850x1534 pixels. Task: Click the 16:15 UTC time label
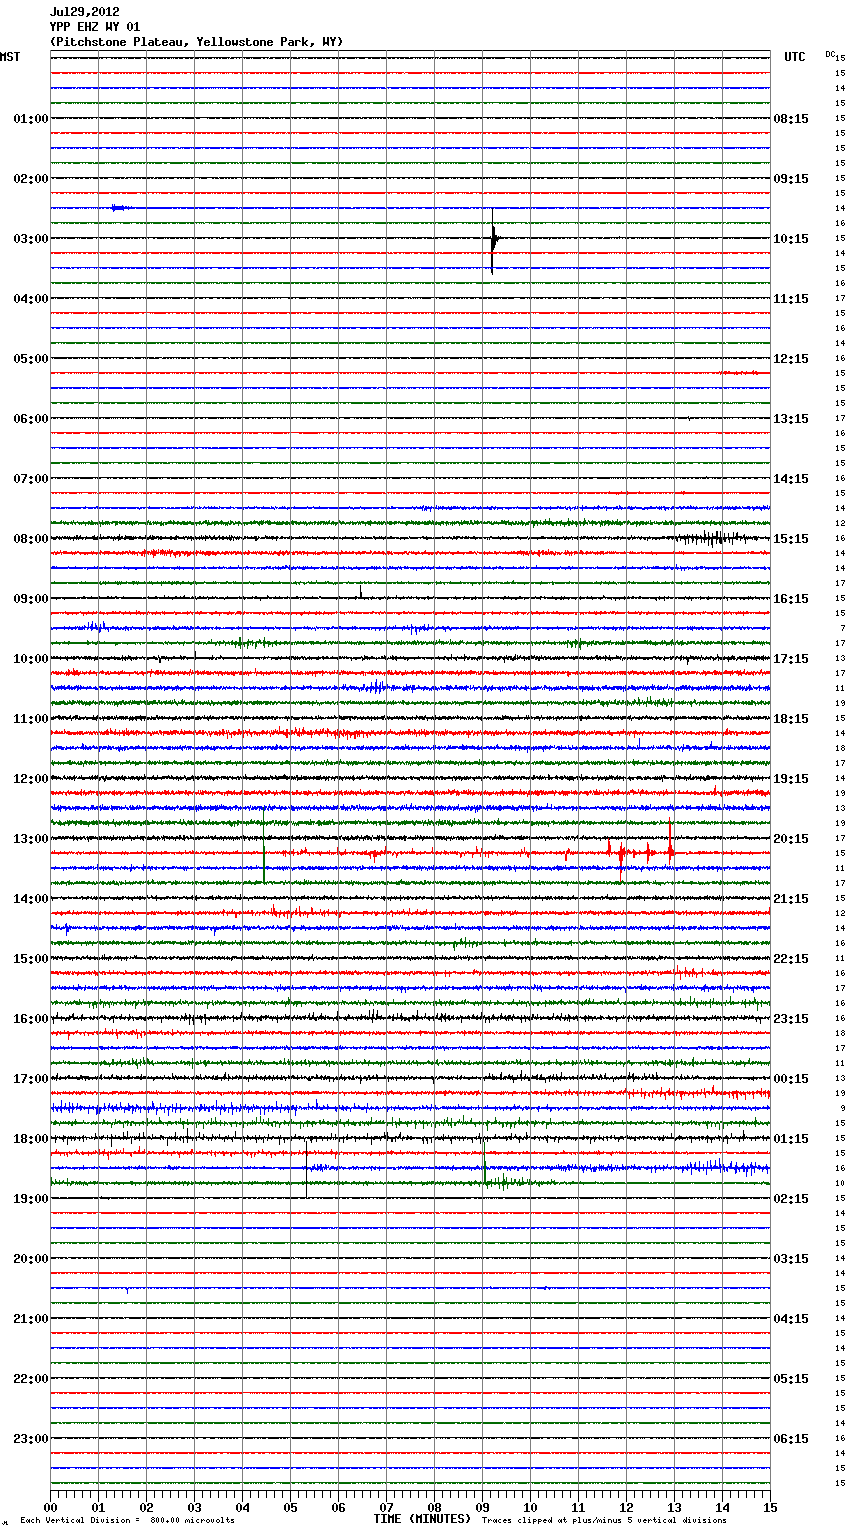click(x=791, y=599)
